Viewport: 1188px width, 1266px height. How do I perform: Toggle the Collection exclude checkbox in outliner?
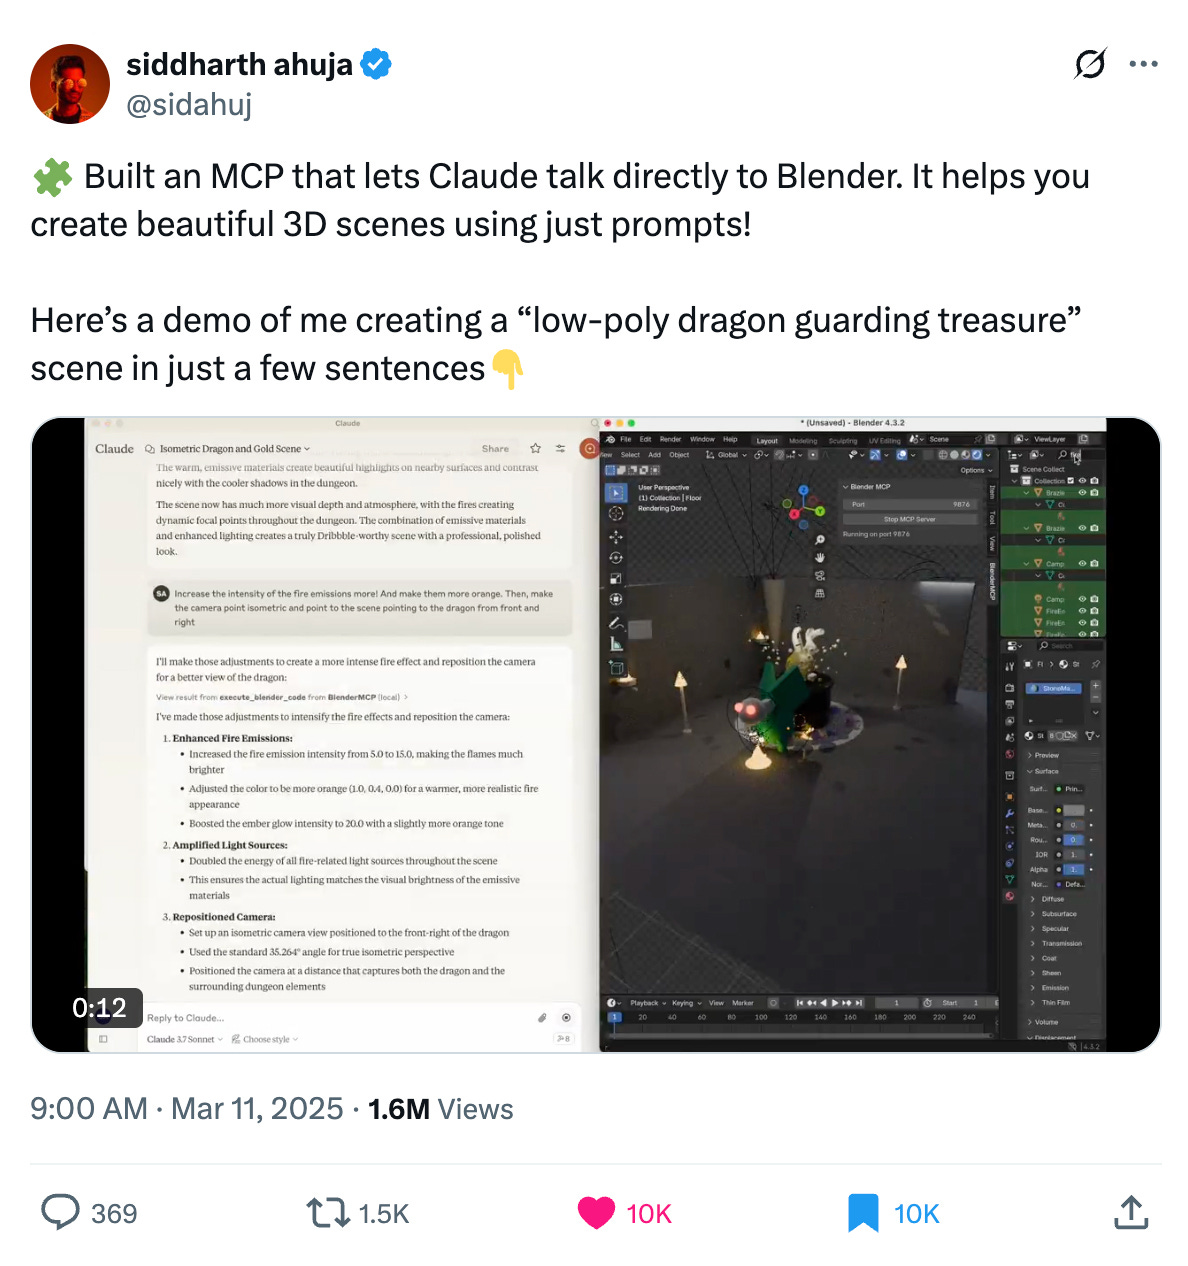pyautogui.click(x=1071, y=481)
